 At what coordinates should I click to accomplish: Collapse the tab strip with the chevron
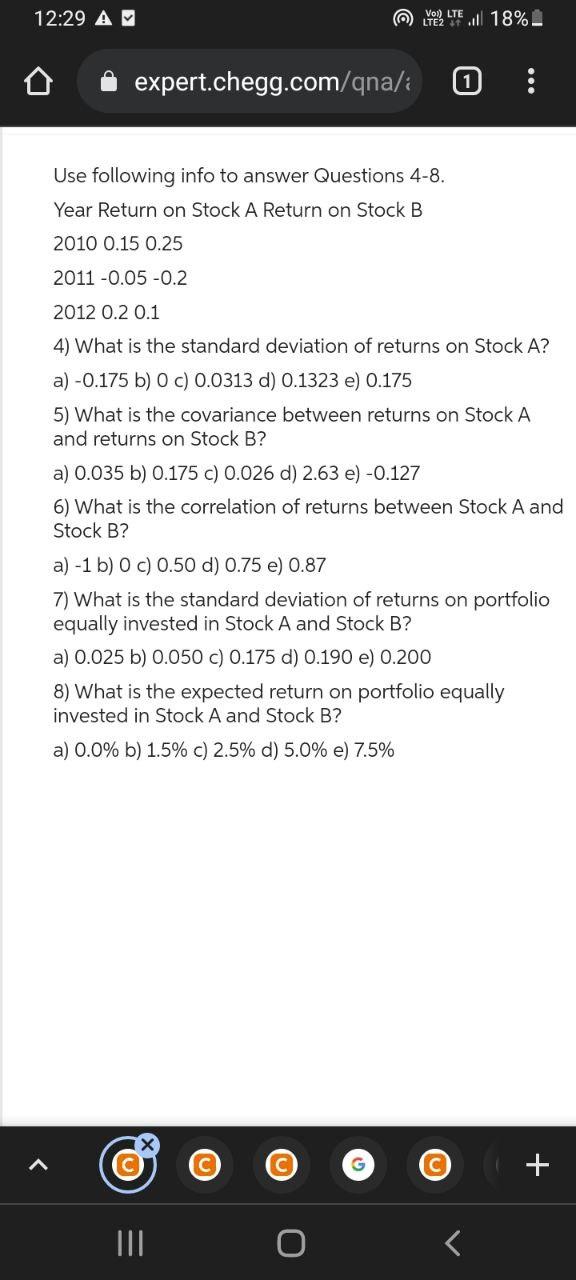pyautogui.click(x=40, y=1164)
